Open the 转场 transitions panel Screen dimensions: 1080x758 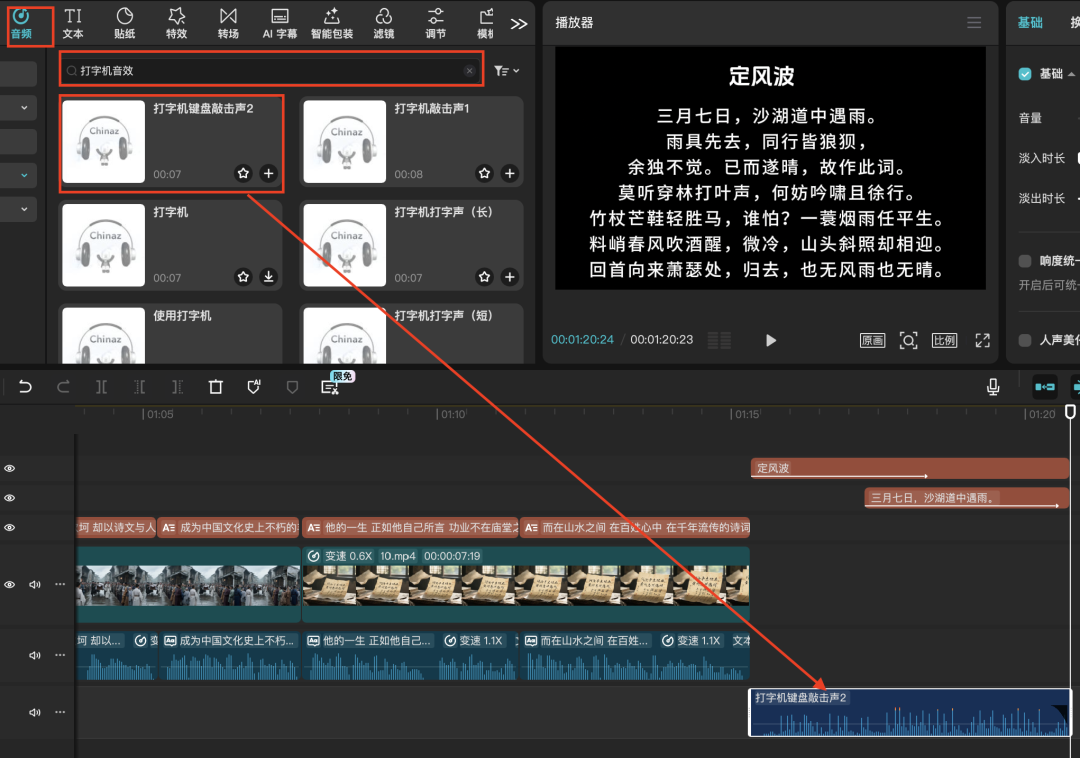(227, 22)
